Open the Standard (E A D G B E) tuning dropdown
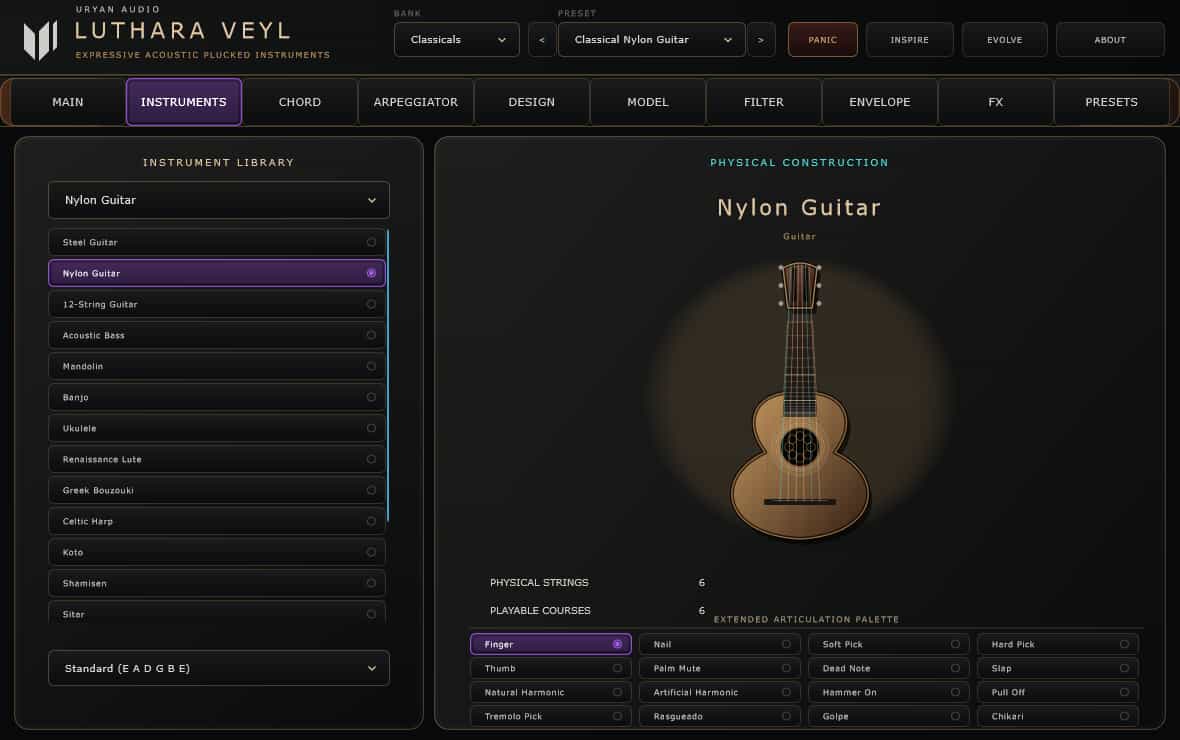 (x=219, y=668)
